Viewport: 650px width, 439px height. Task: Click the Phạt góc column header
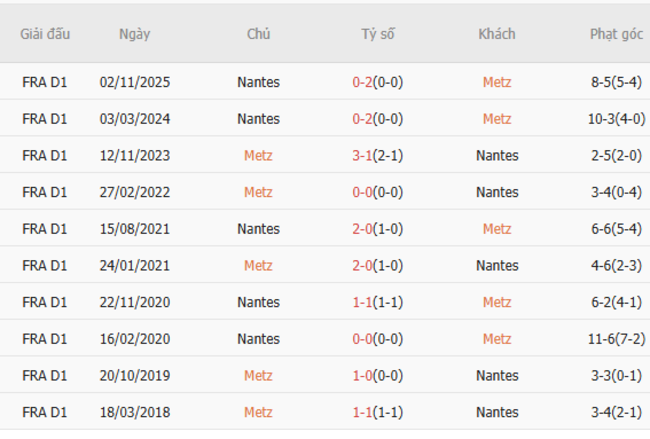click(x=616, y=34)
